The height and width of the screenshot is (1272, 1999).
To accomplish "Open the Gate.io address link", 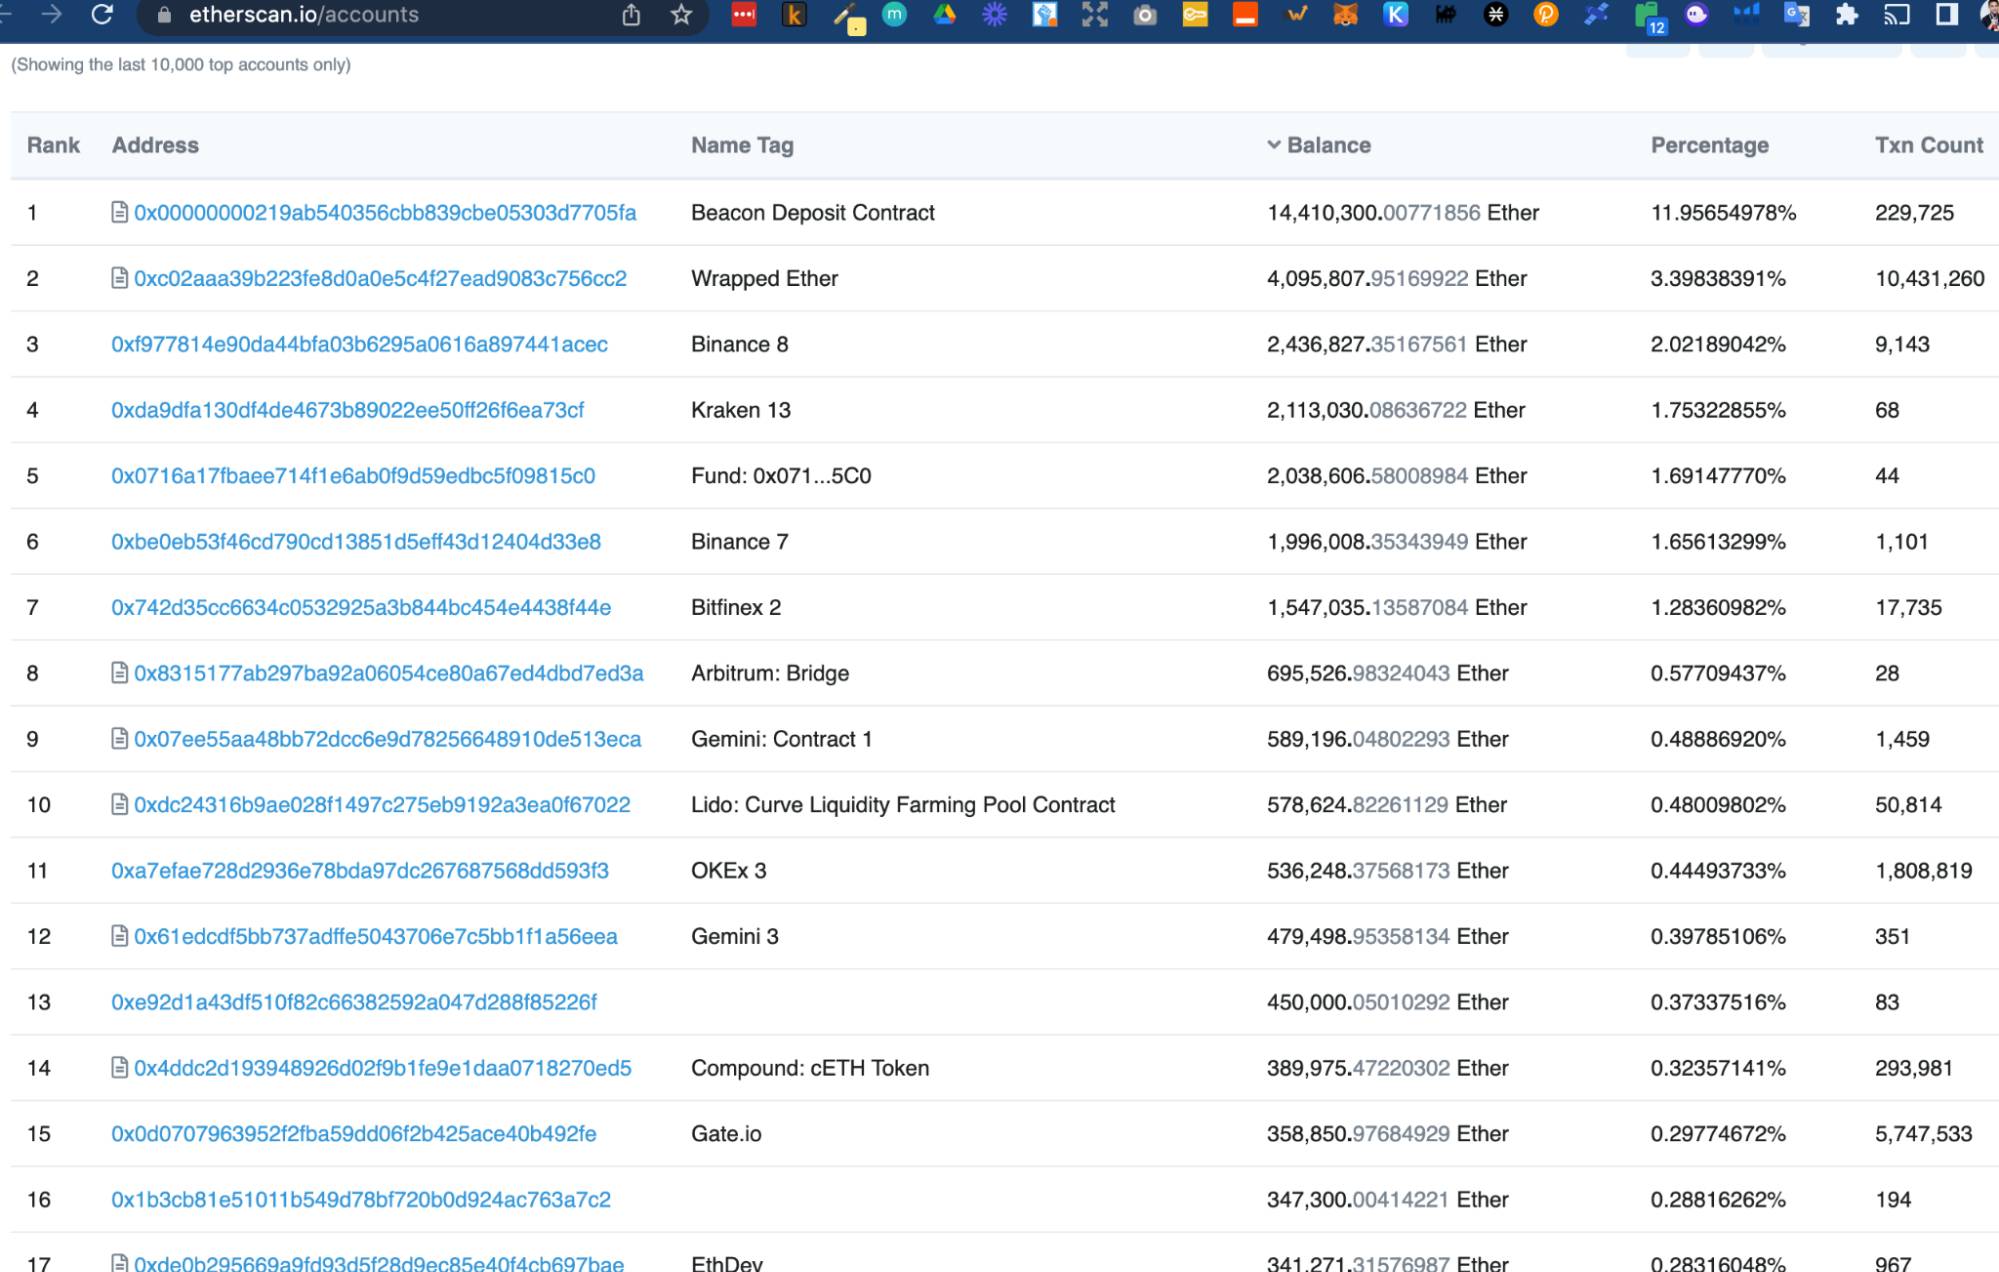I will (x=353, y=1133).
